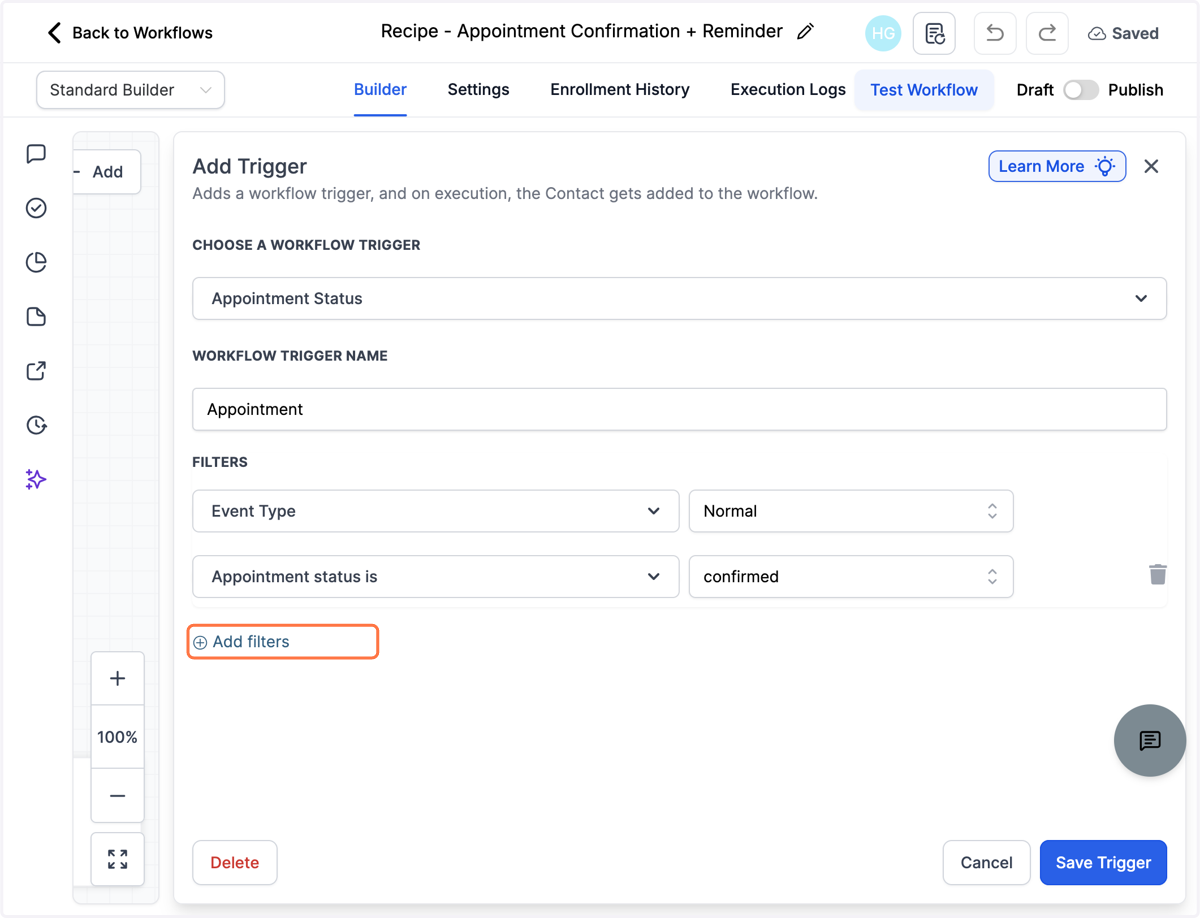Click the Workflow Trigger Name input field
The image size is (1200, 918).
(x=679, y=410)
